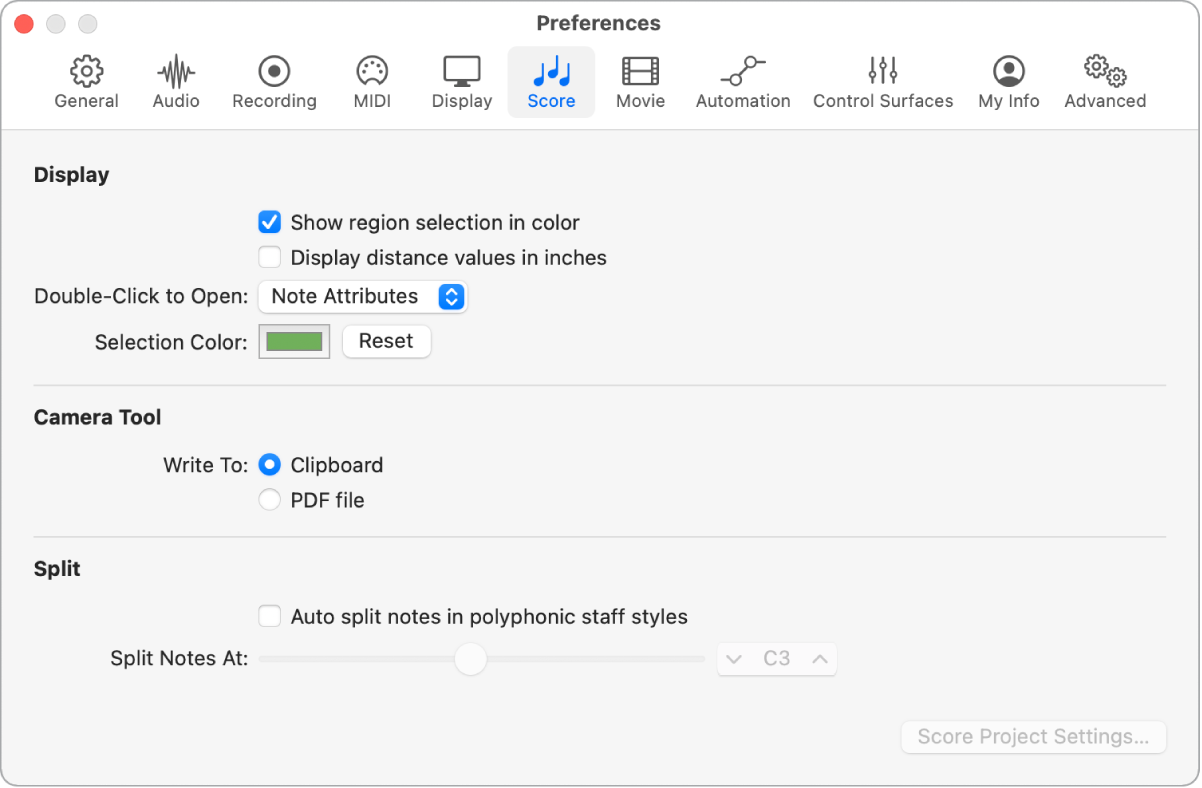The width and height of the screenshot is (1202, 788).
Task: Switch to Display preferences monitor icon
Action: click(462, 72)
